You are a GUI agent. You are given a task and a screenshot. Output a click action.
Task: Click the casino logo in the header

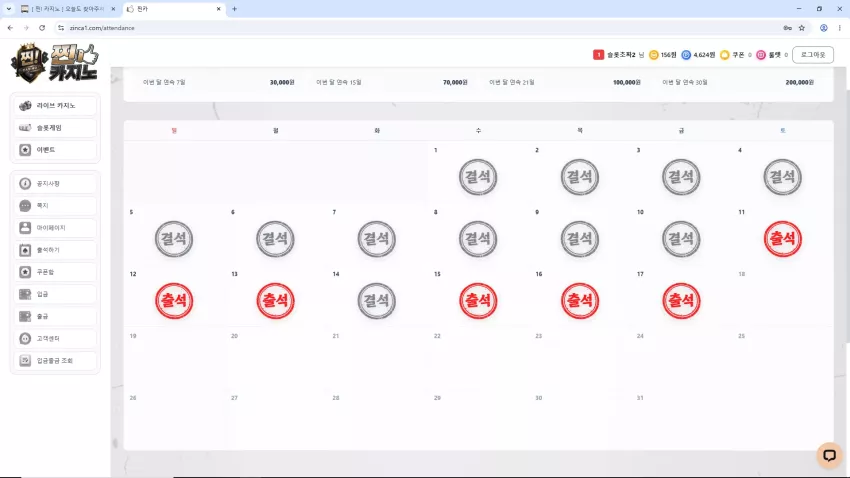[x=55, y=63]
